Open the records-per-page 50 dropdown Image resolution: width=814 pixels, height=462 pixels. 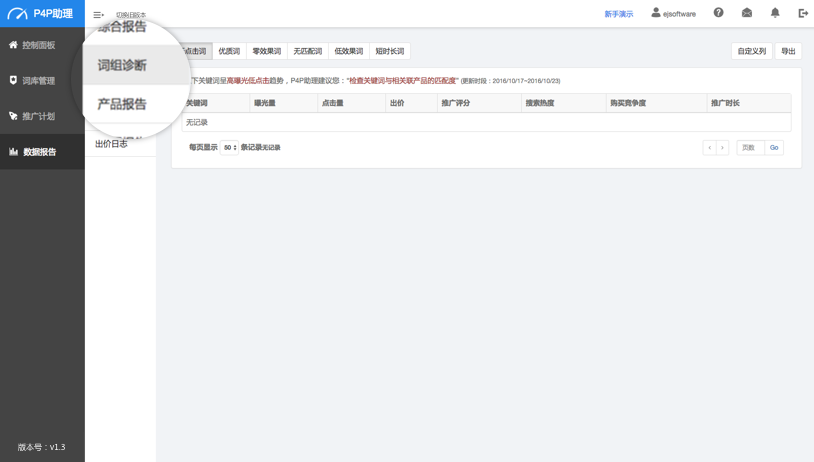229,147
